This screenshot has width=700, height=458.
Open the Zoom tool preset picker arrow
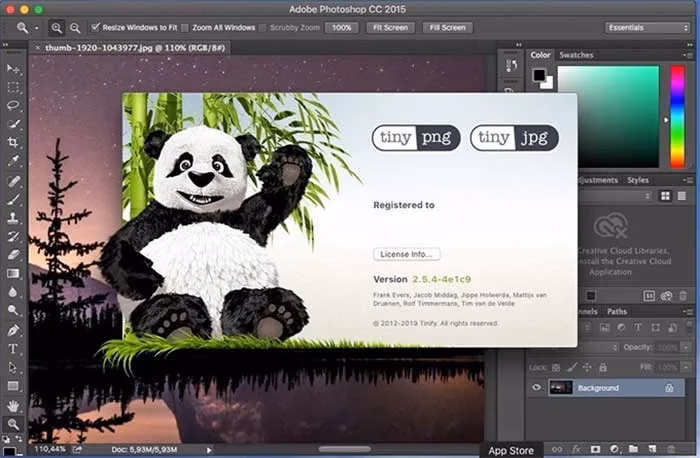point(37,28)
